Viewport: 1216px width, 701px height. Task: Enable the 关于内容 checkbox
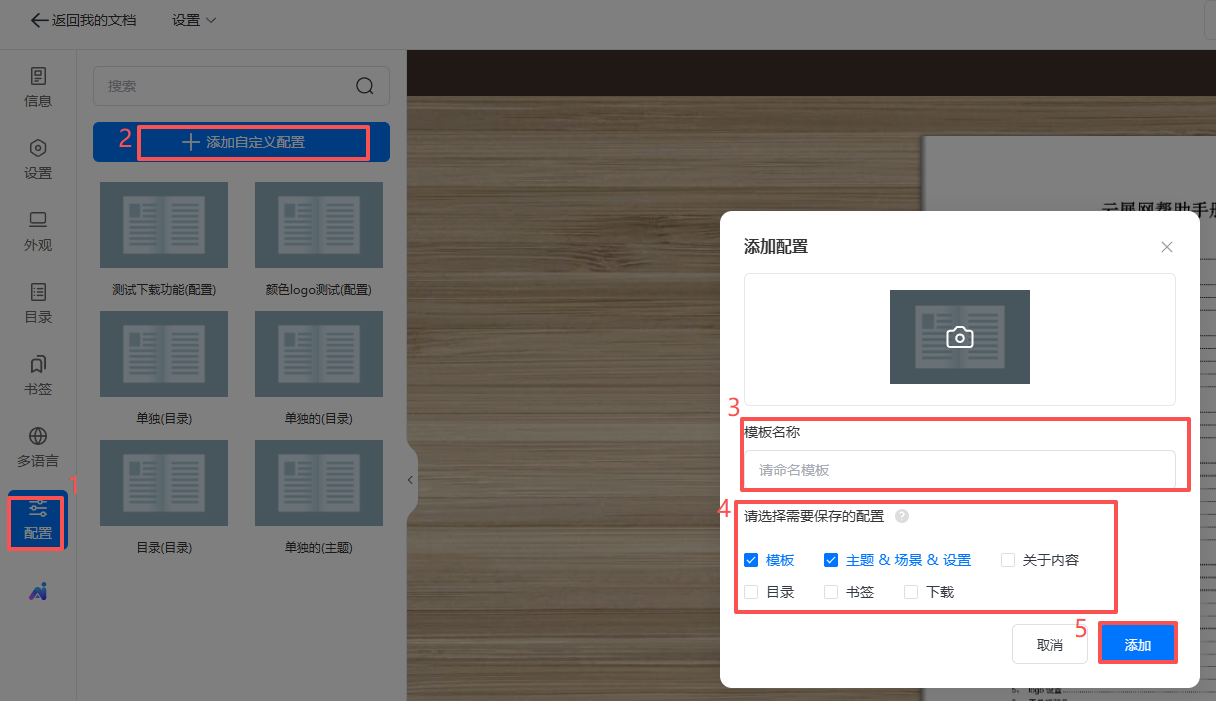tap(1008, 560)
